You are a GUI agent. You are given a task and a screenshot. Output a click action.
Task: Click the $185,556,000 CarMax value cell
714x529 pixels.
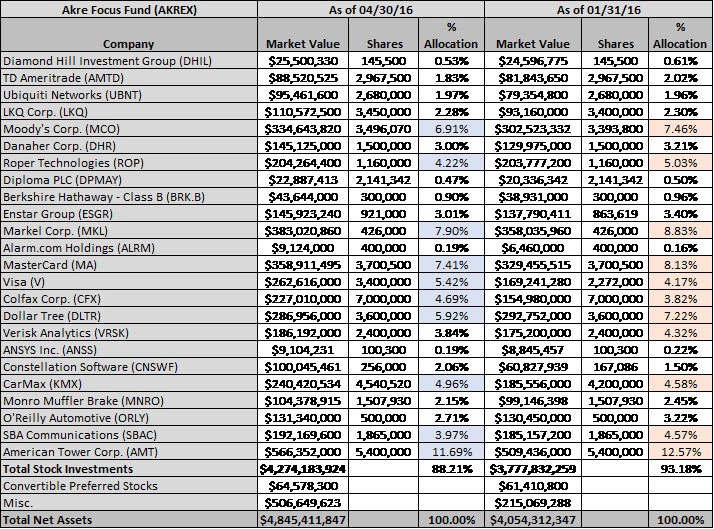point(533,384)
